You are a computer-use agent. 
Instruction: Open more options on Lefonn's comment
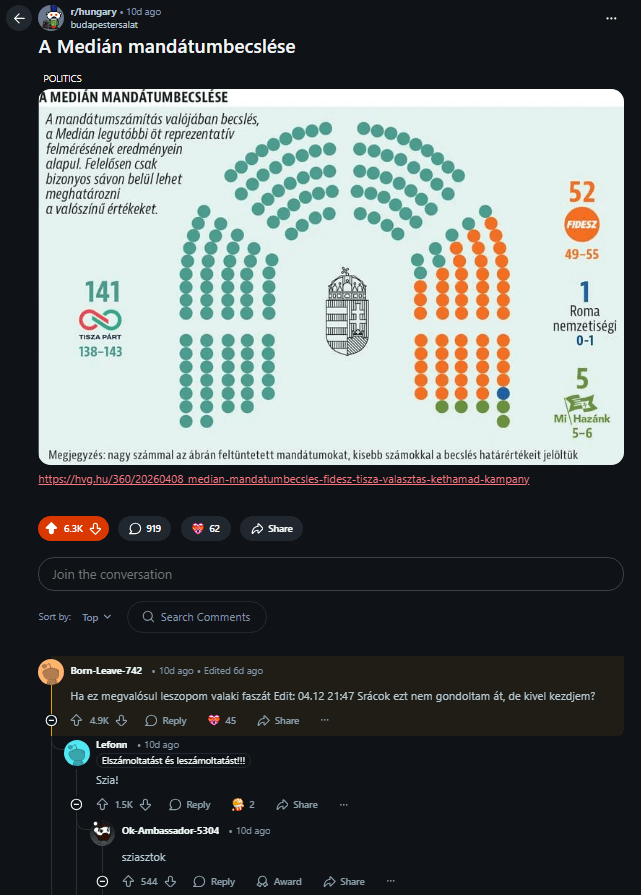tap(344, 804)
